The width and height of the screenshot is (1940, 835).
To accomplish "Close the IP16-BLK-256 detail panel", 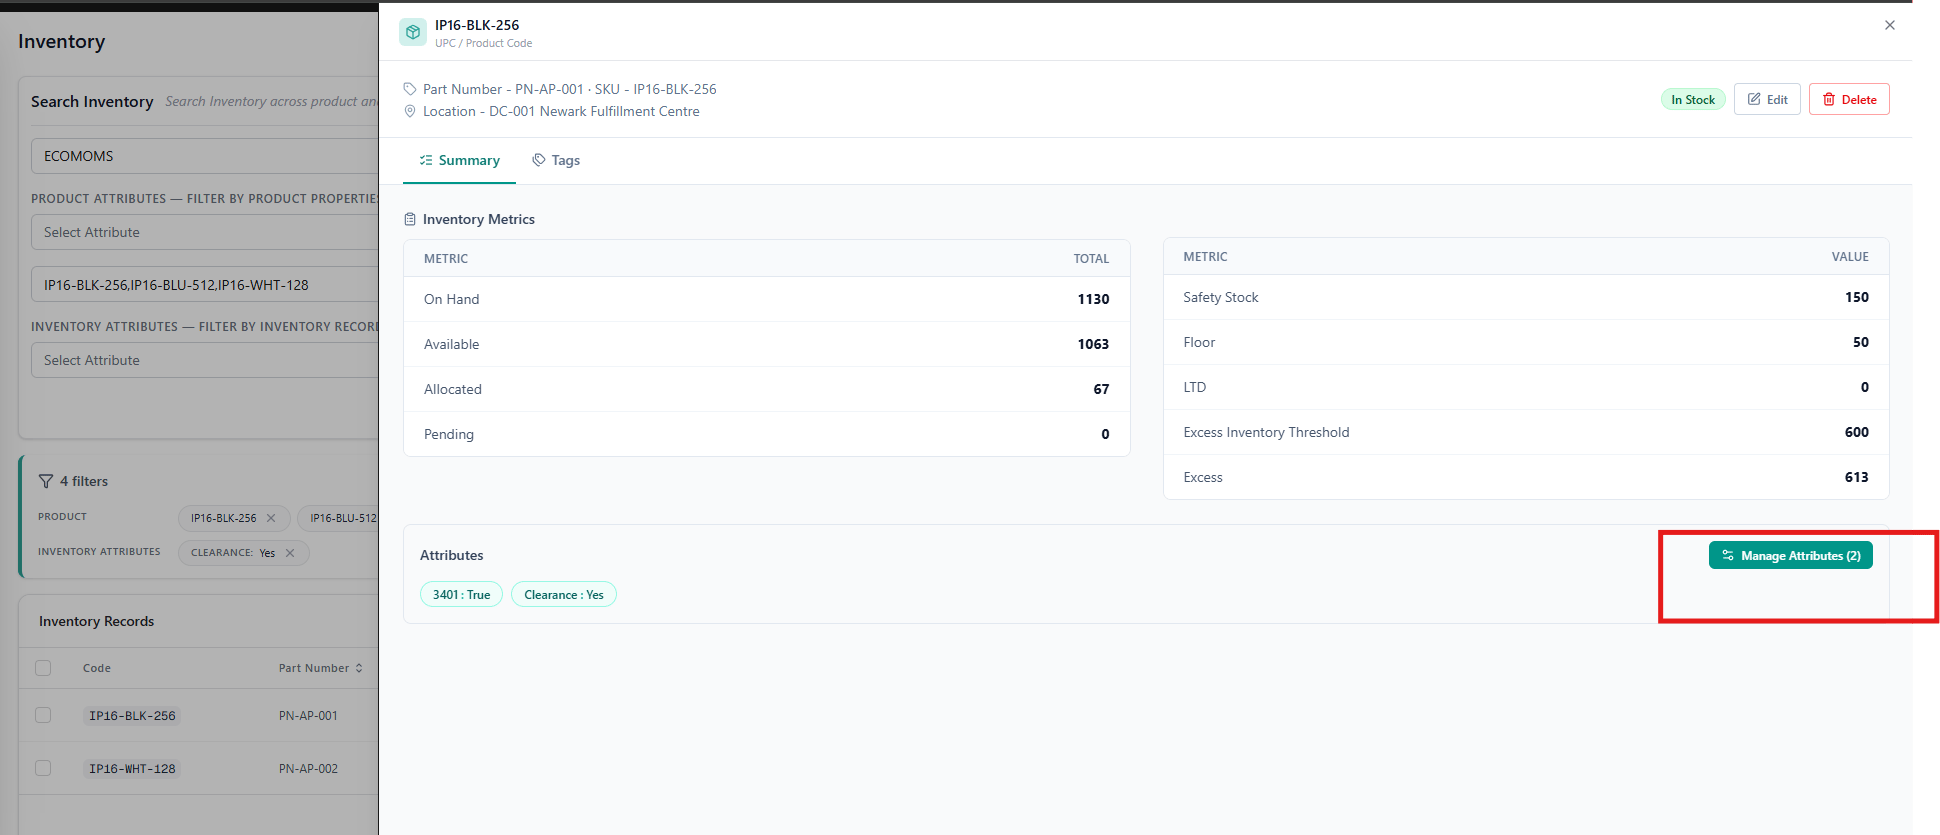I will [x=1889, y=25].
